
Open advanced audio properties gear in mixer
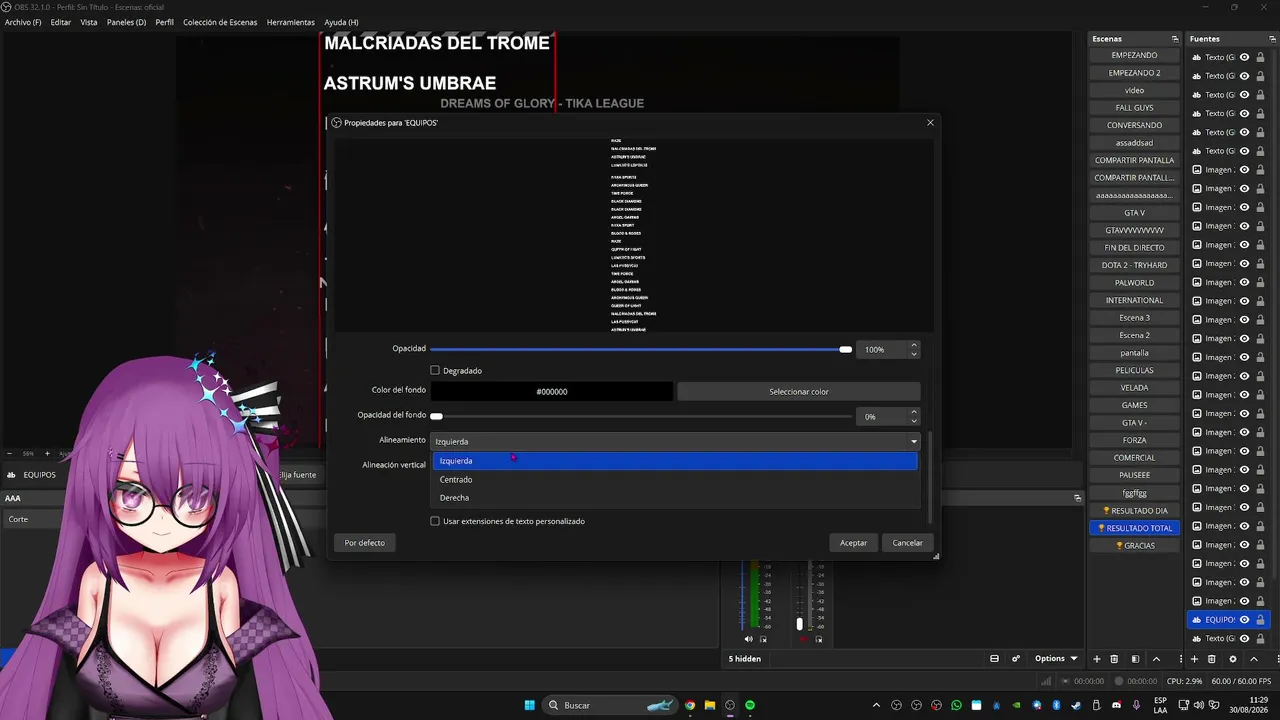coord(1016,659)
